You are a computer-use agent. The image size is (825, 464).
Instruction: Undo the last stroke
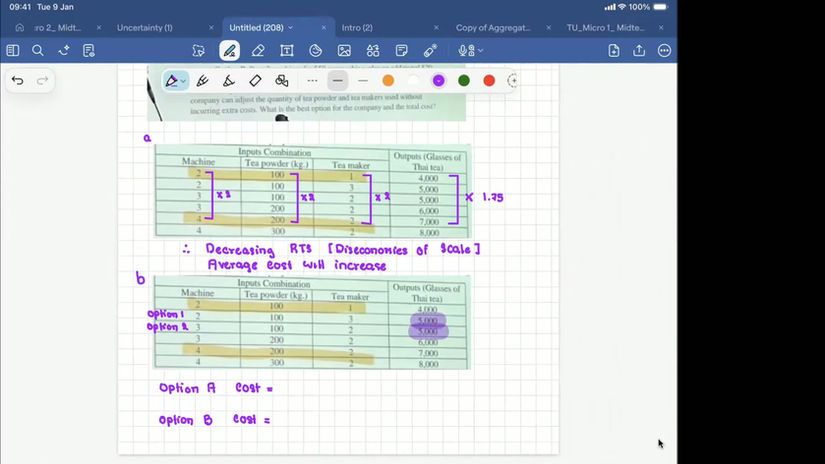tap(17, 80)
